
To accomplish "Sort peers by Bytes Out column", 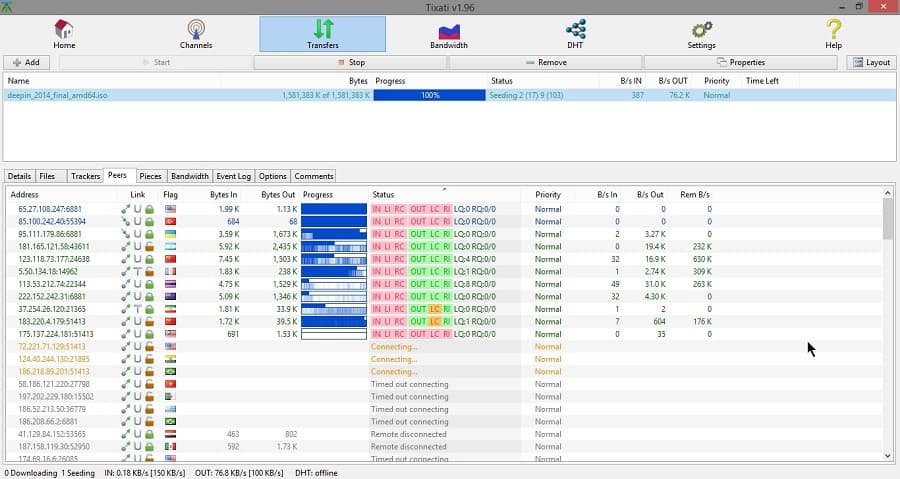I will [x=278, y=195].
